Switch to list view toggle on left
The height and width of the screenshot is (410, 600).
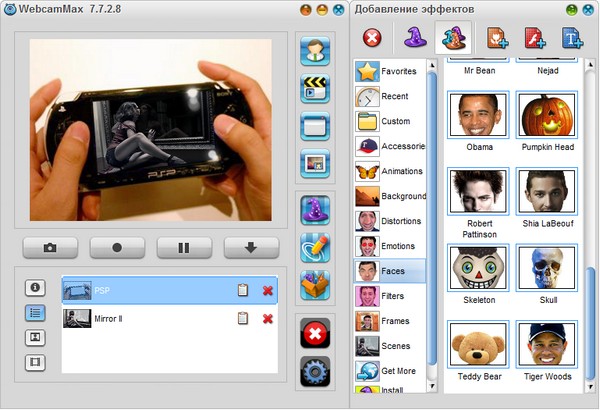pos(36,312)
